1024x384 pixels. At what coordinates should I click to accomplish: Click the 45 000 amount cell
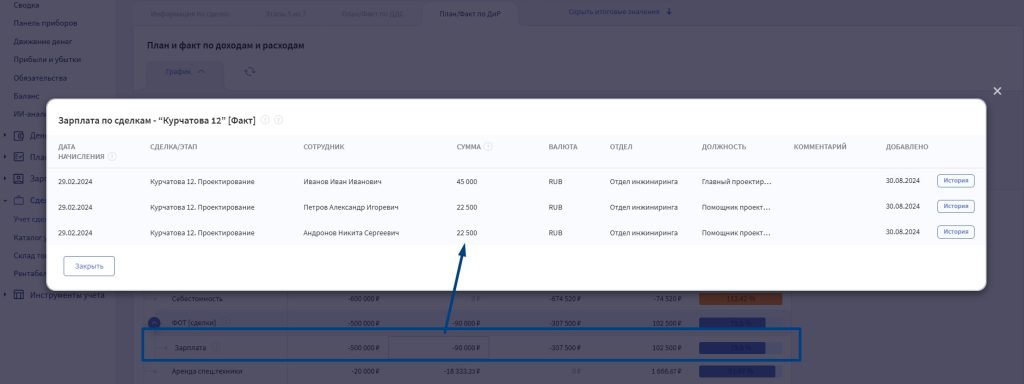467,182
